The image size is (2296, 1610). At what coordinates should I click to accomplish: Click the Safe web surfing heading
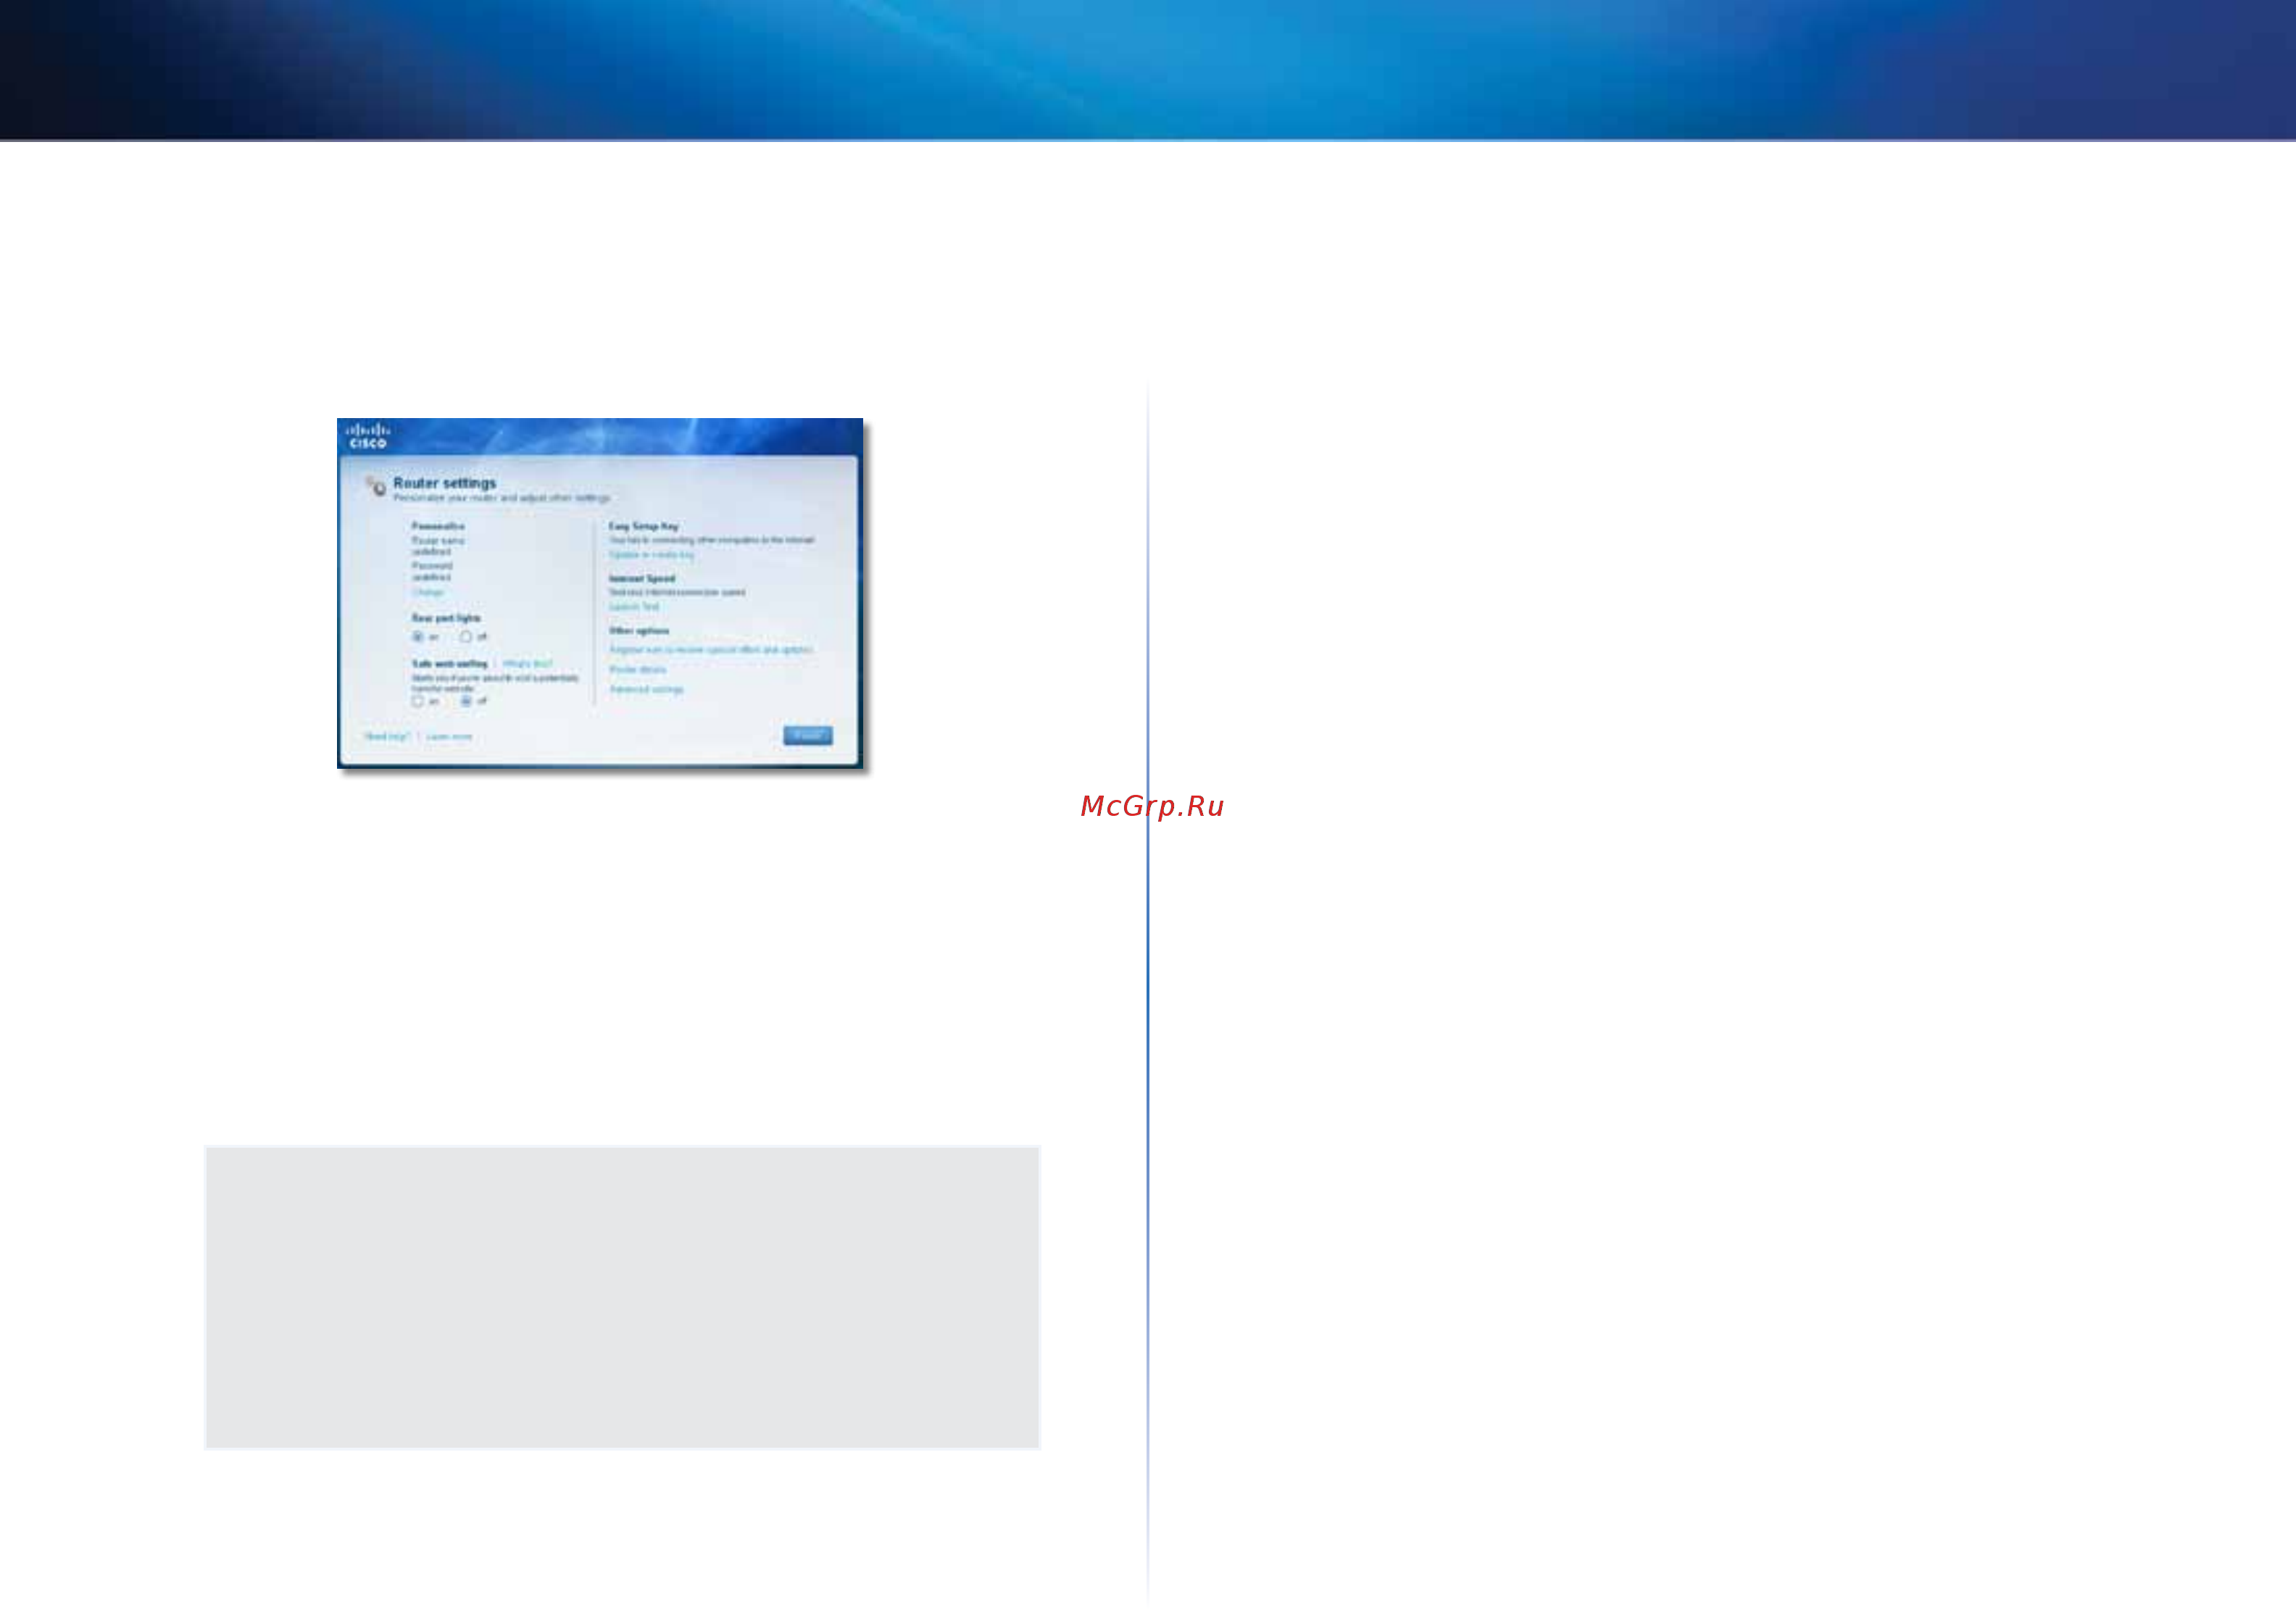point(450,664)
